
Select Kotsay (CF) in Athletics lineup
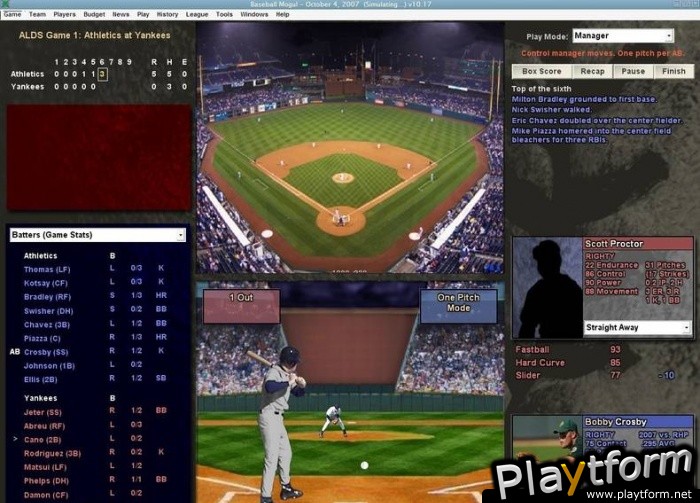pos(46,283)
